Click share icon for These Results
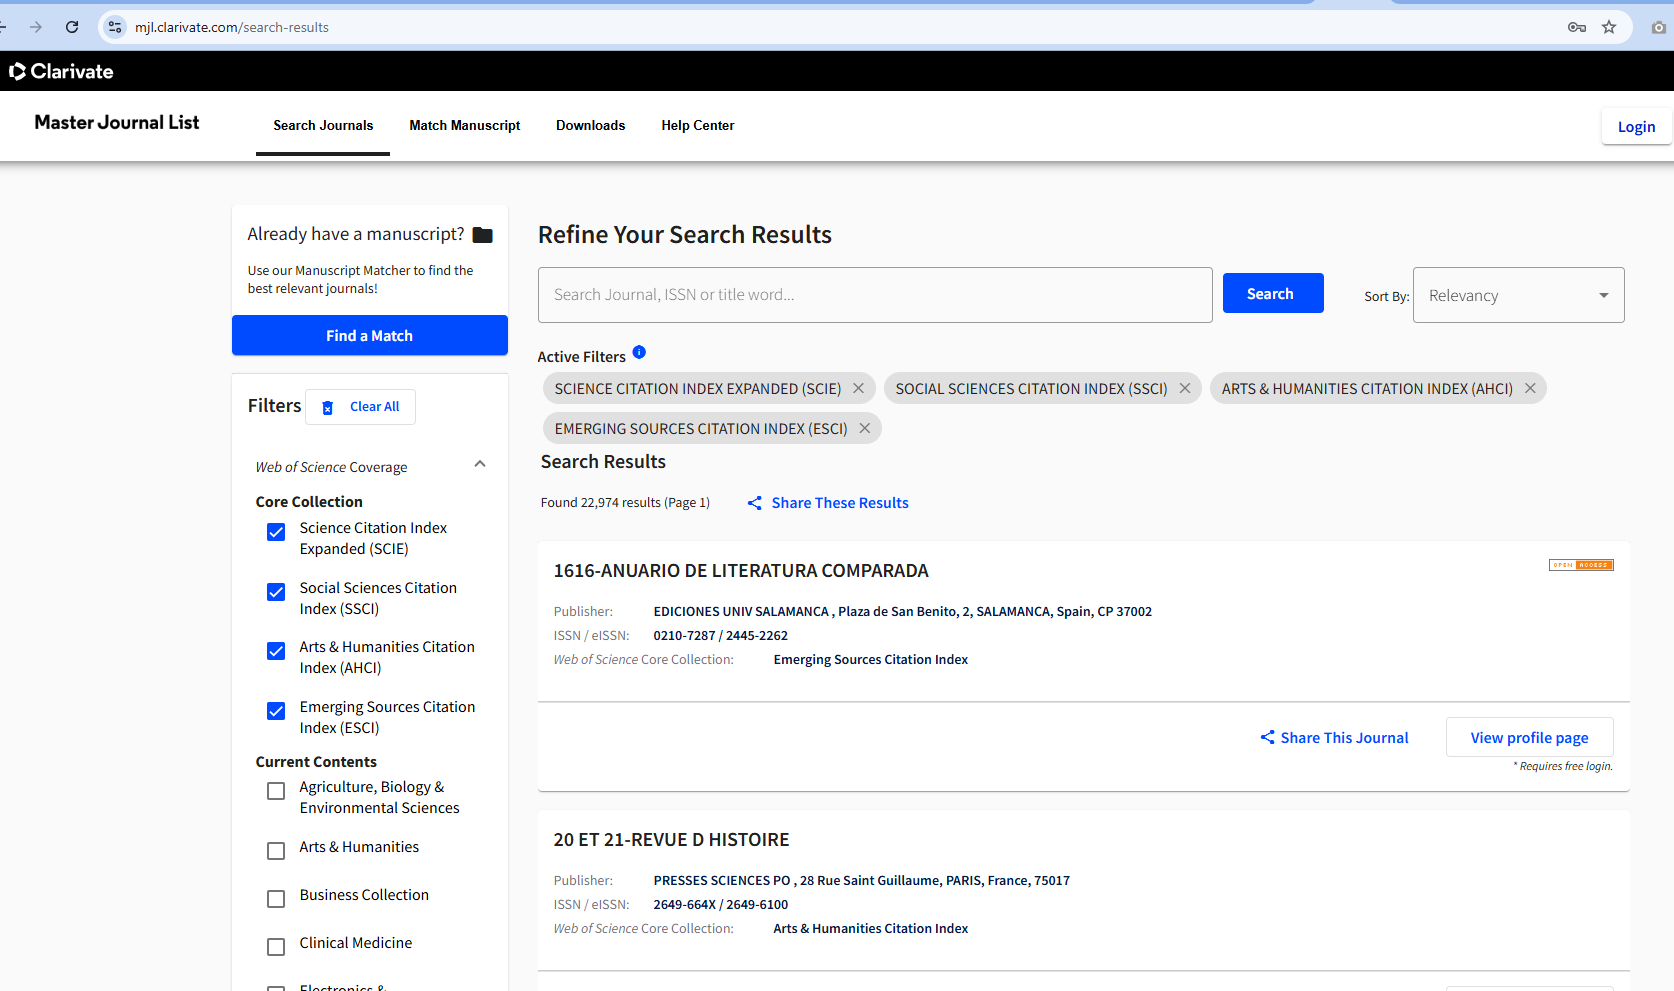 (755, 503)
